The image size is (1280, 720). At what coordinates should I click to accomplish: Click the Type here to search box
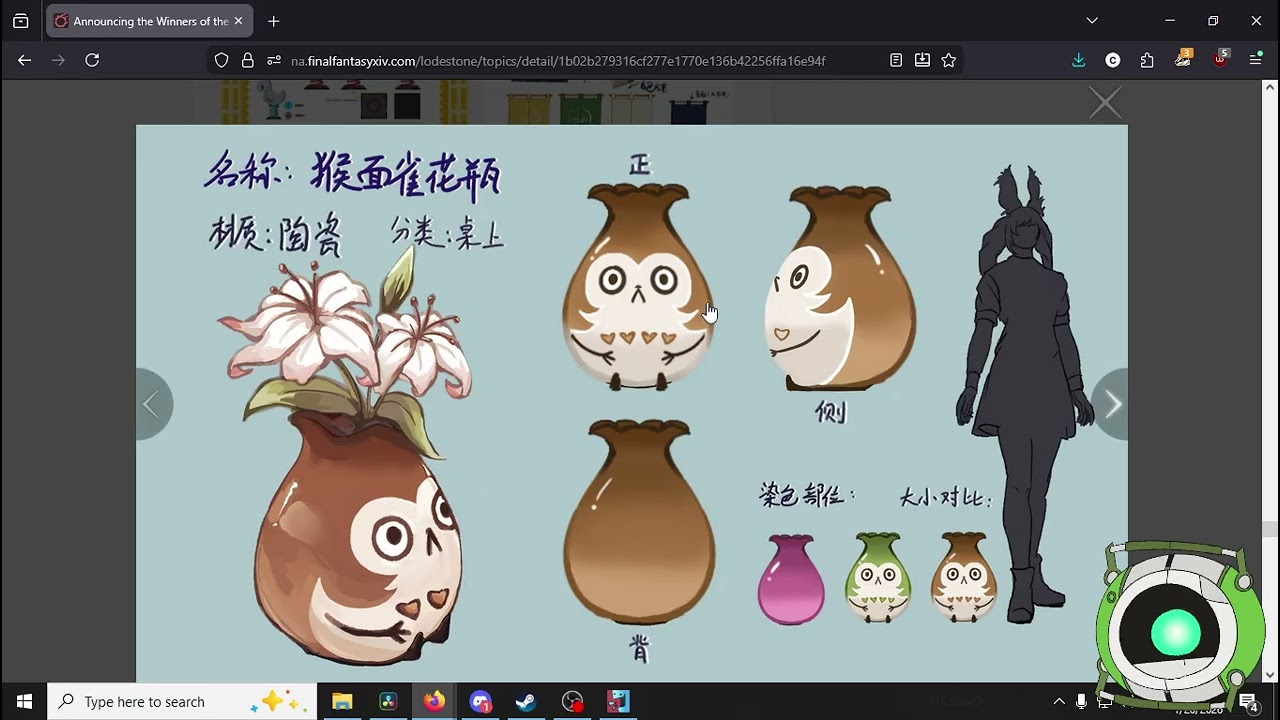coord(183,702)
